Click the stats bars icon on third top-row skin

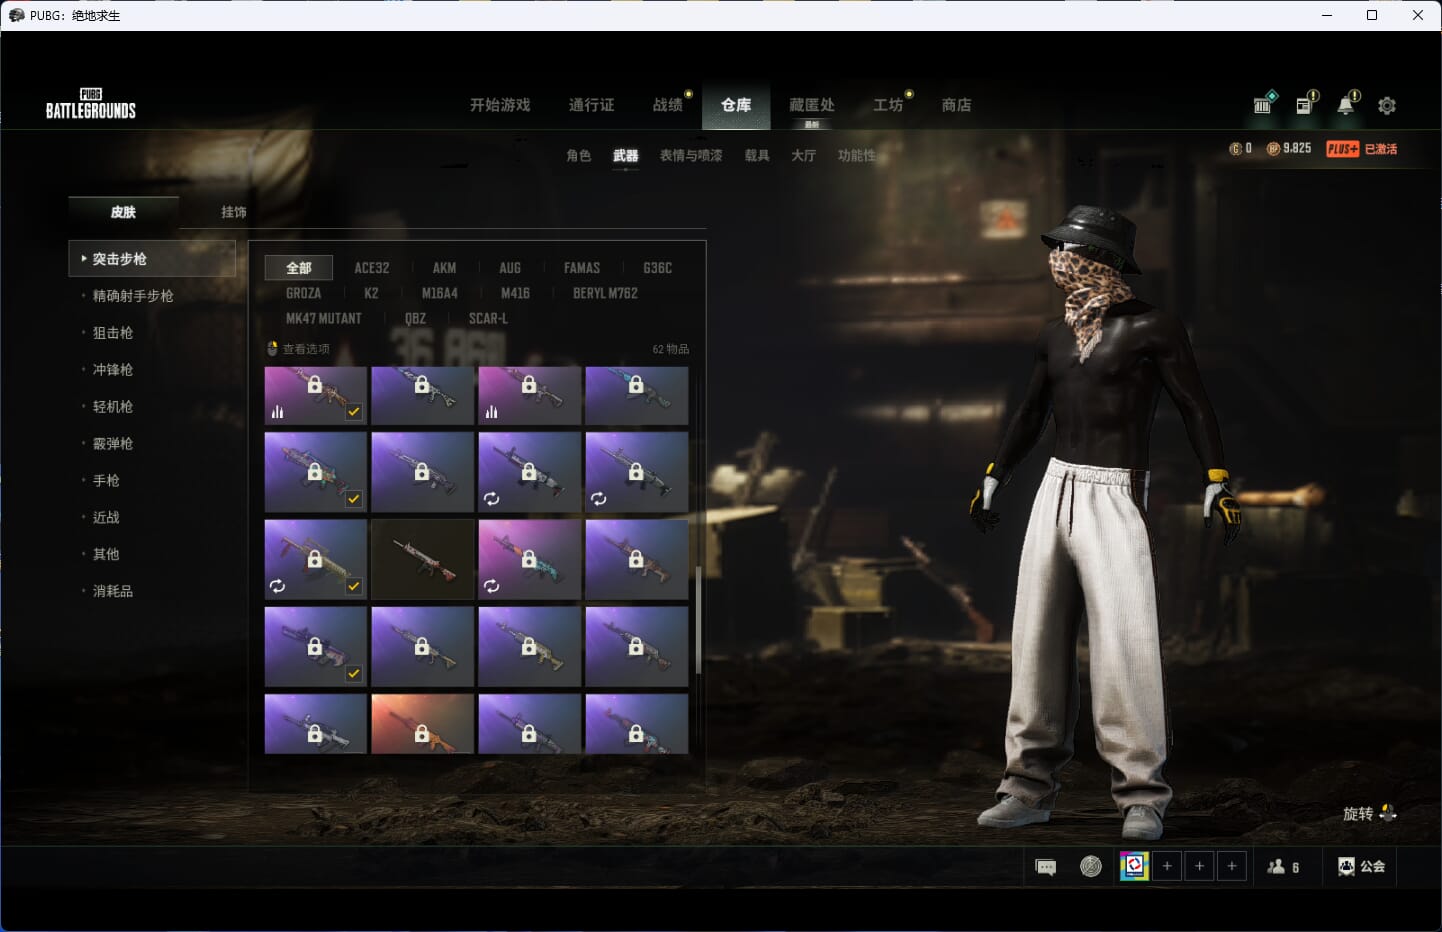pyautogui.click(x=491, y=411)
